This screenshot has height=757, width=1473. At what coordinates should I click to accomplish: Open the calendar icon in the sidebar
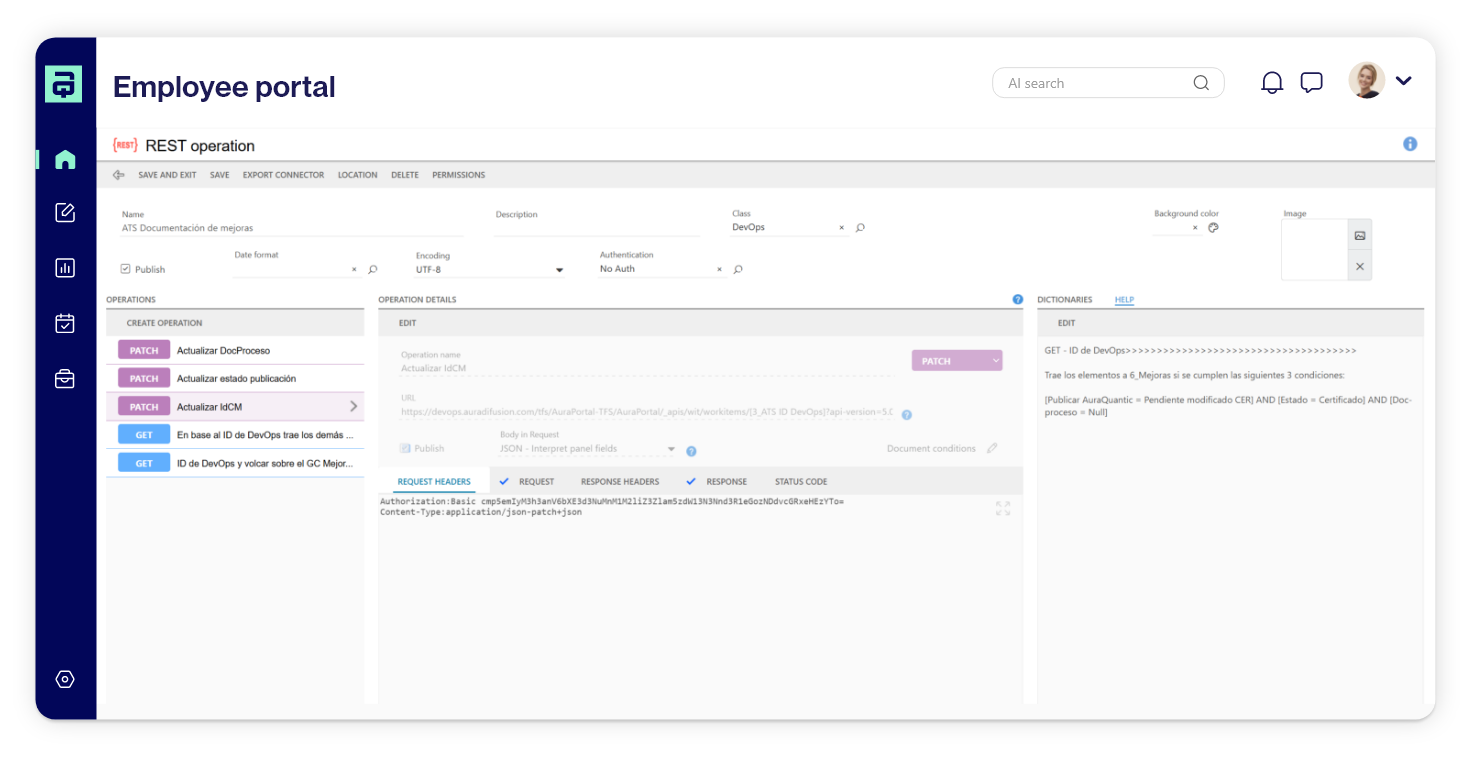coord(64,323)
